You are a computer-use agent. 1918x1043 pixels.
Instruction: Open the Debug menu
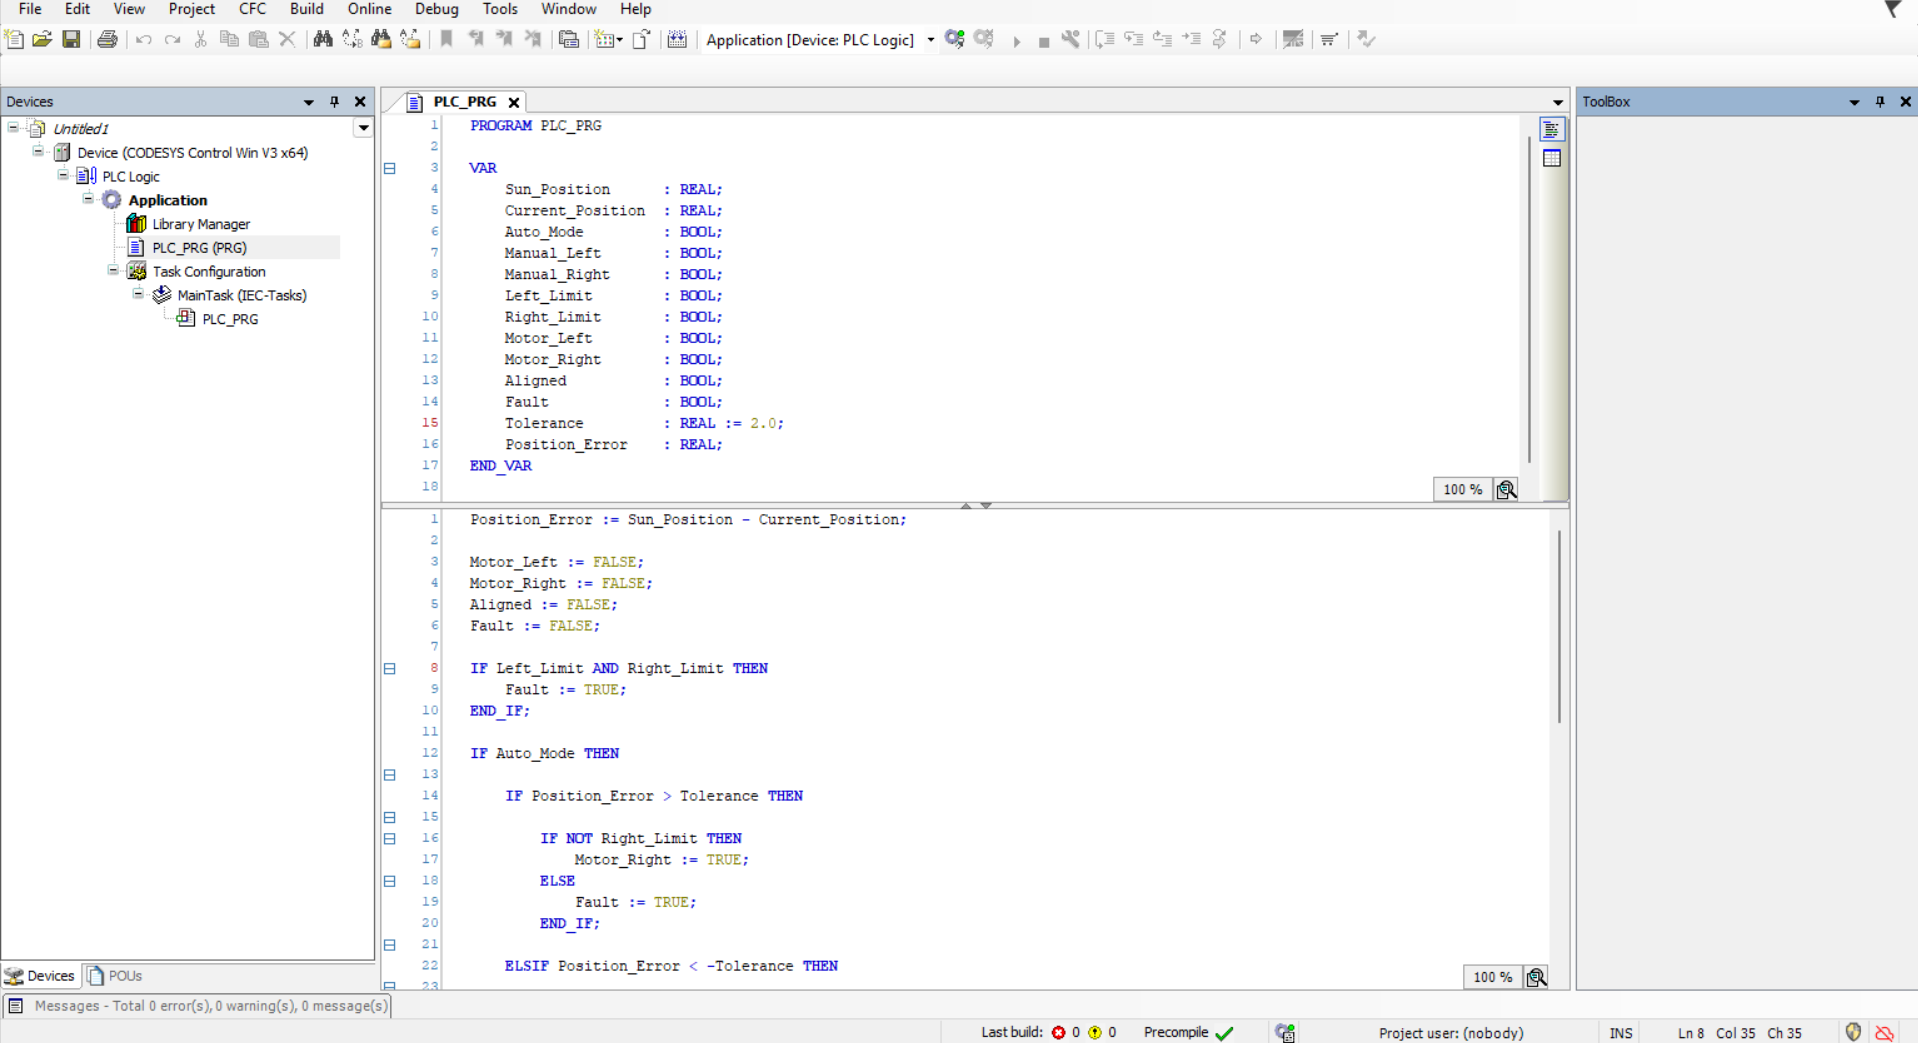coord(436,9)
